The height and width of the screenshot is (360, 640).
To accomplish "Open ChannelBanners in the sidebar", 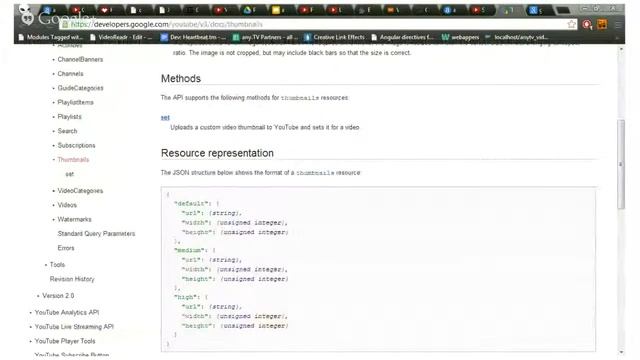I will pyautogui.click(x=80, y=59).
